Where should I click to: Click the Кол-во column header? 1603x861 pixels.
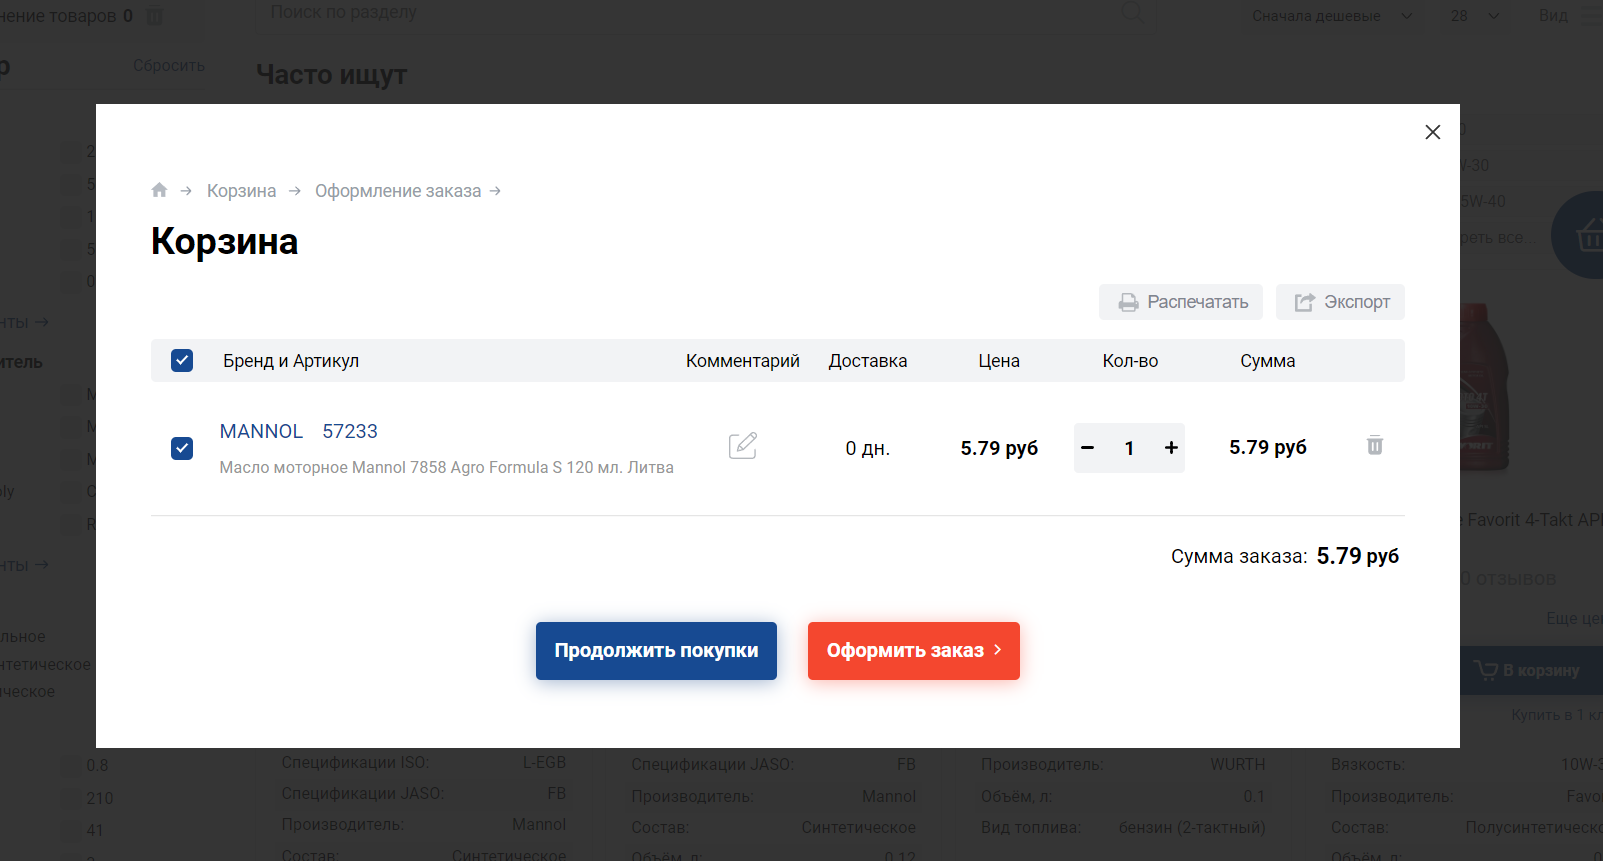[1130, 361]
